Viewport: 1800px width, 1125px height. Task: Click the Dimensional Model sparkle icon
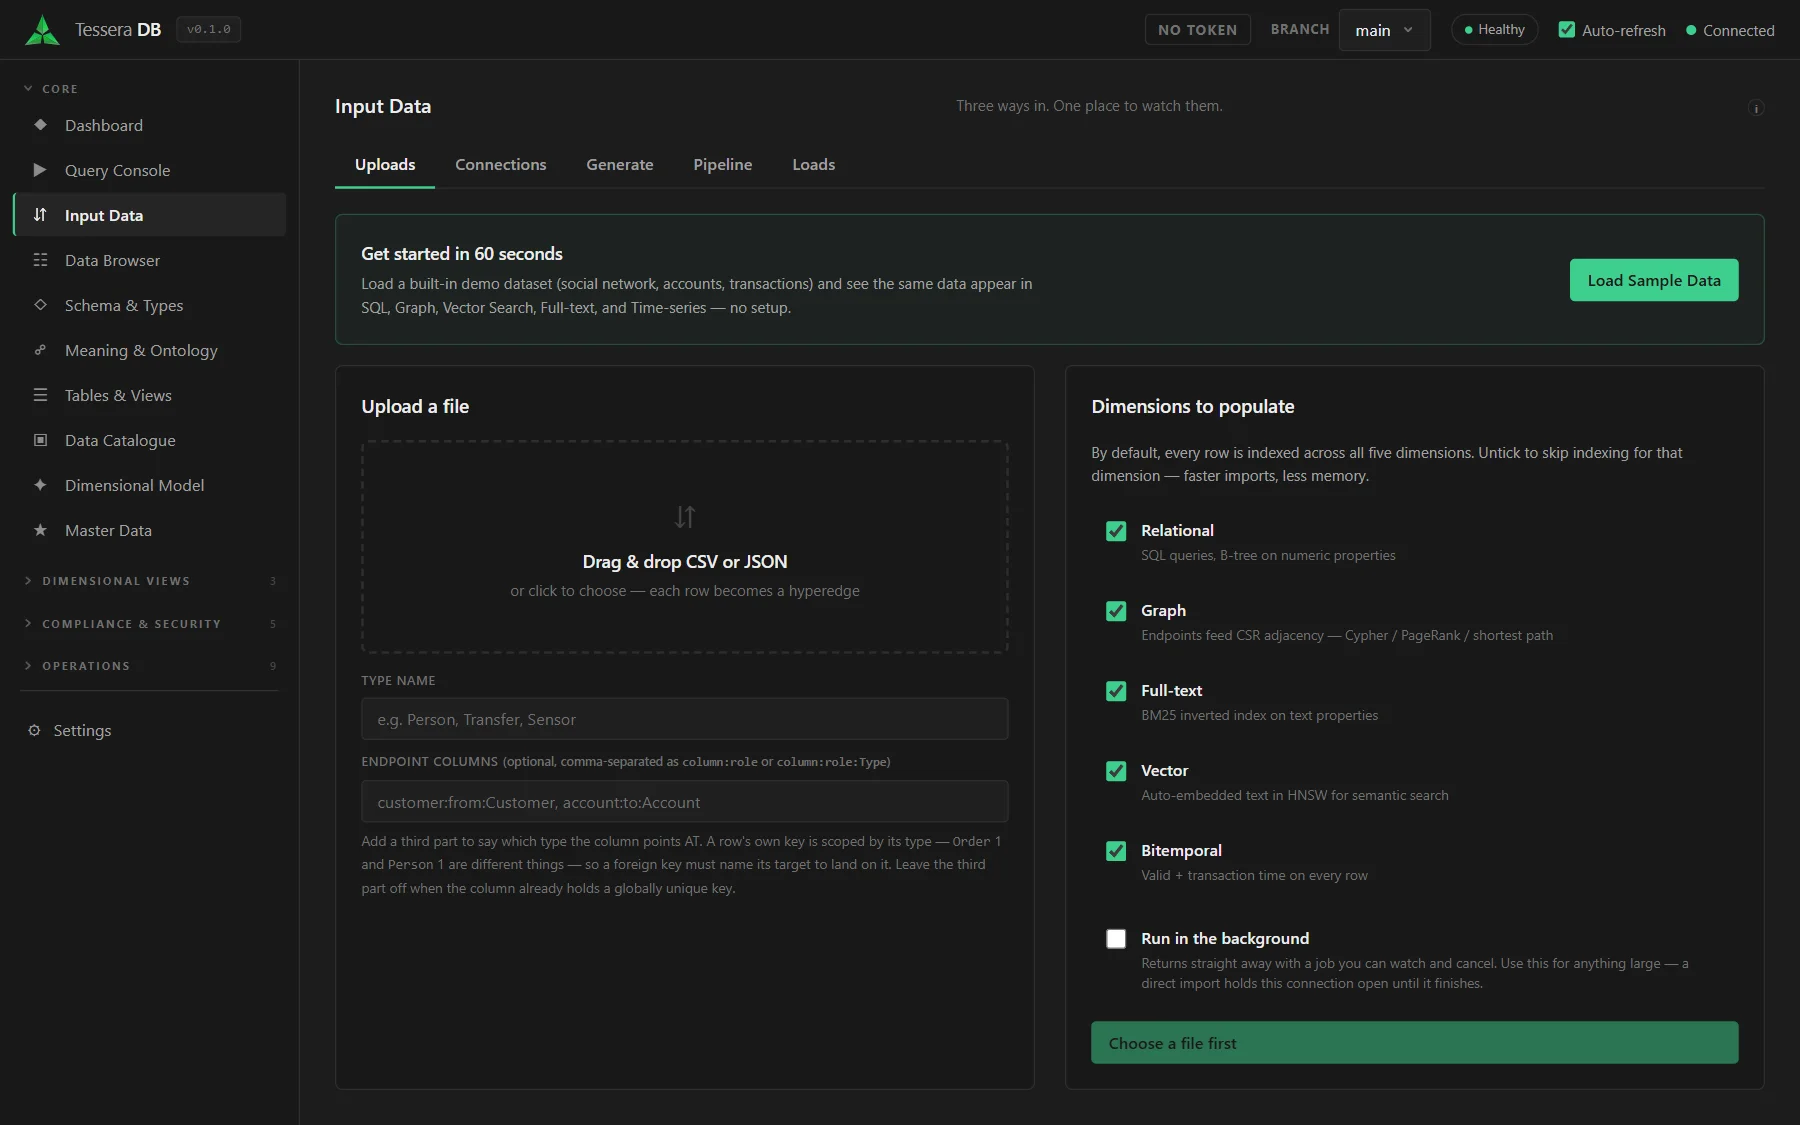(x=40, y=485)
